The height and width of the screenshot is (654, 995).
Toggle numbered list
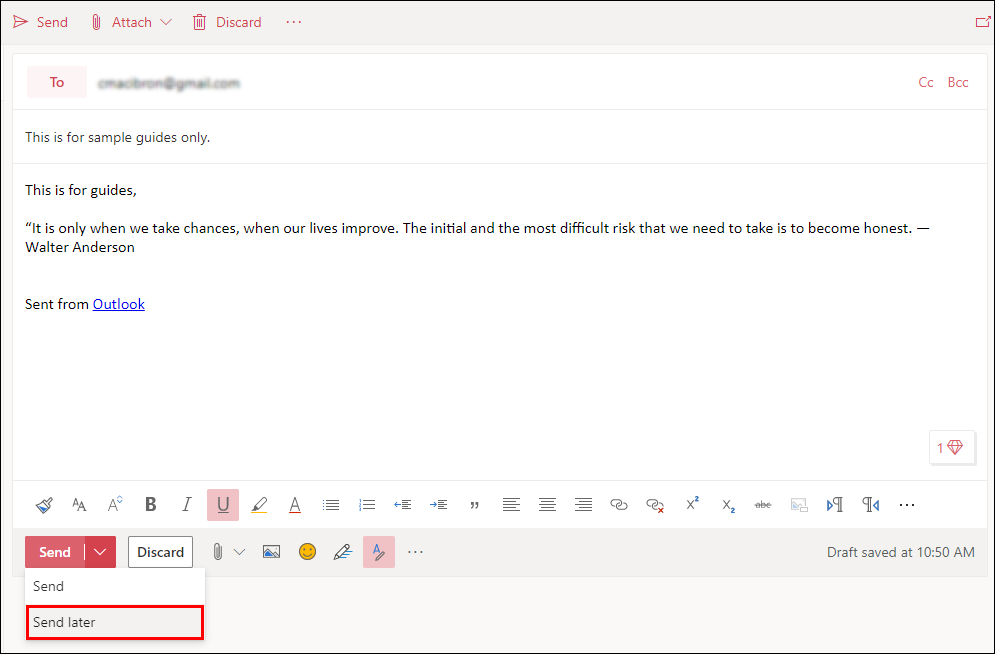point(367,505)
